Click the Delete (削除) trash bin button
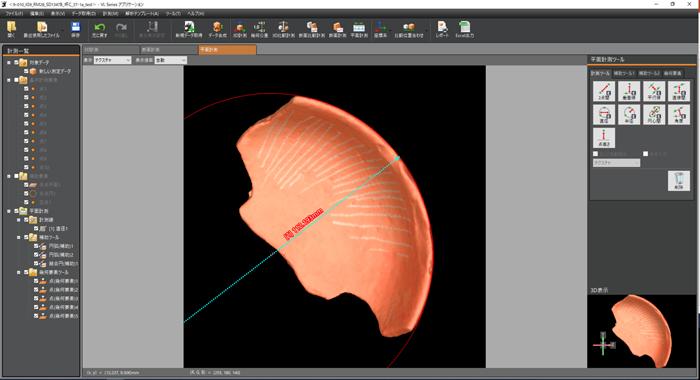 pyautogui.click(x=679, y=181)
